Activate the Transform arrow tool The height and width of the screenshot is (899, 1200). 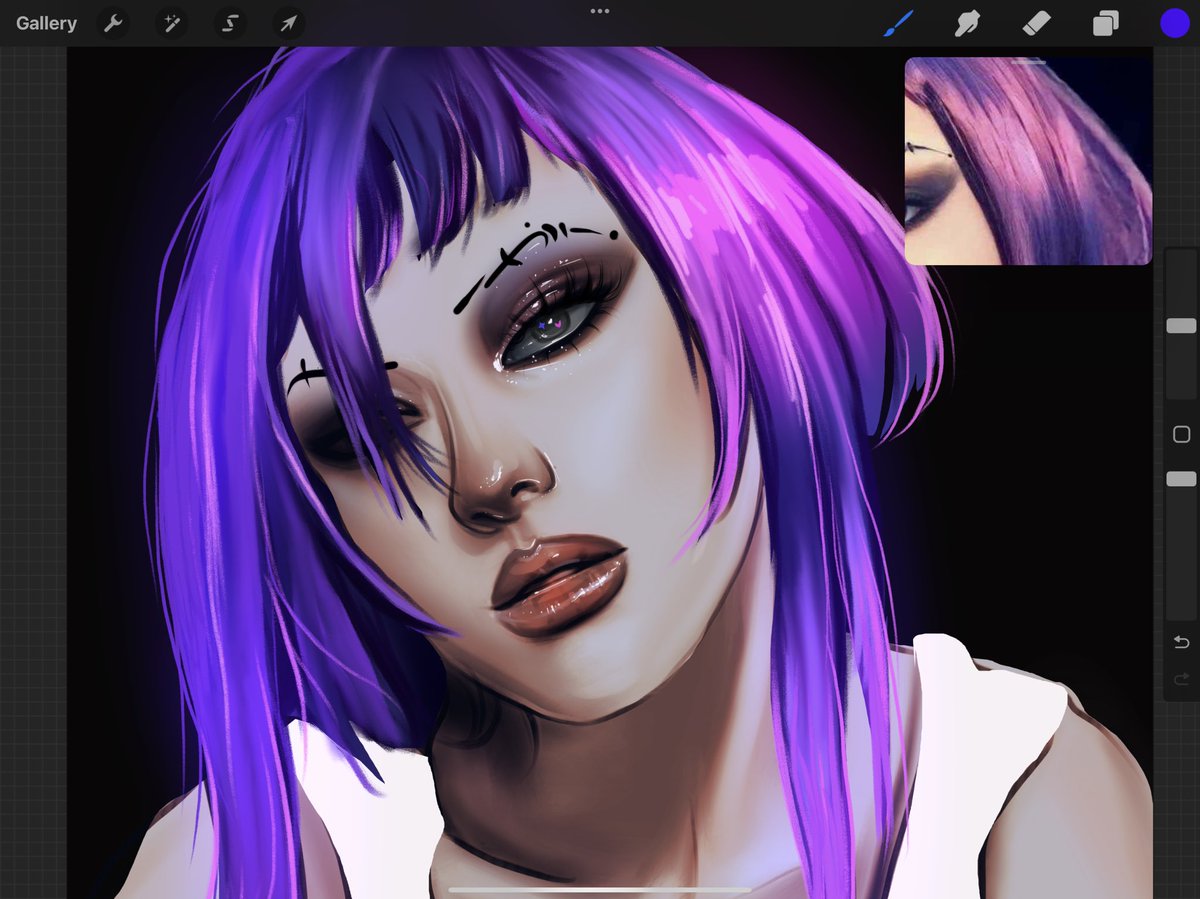289,23
